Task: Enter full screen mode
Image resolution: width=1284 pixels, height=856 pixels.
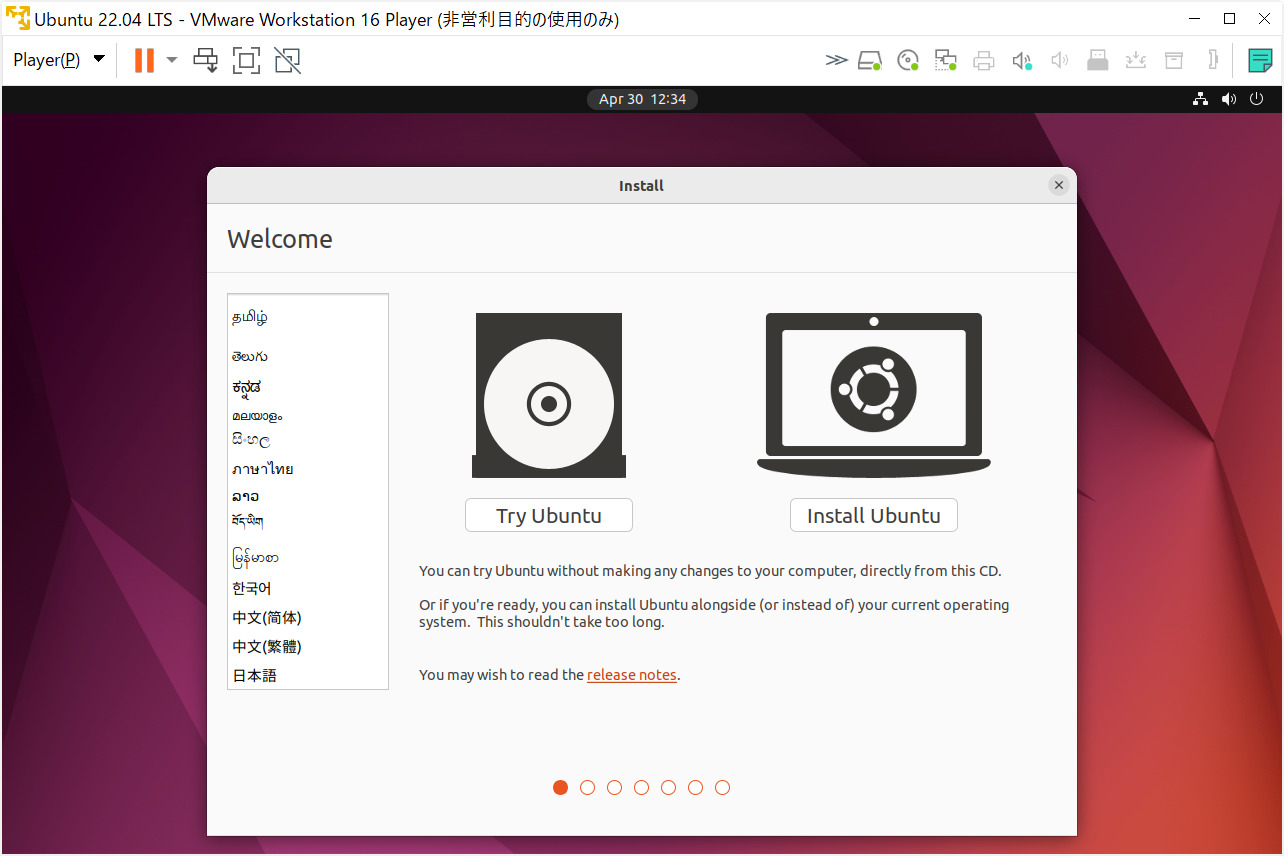Action: [x=246, y=60]
